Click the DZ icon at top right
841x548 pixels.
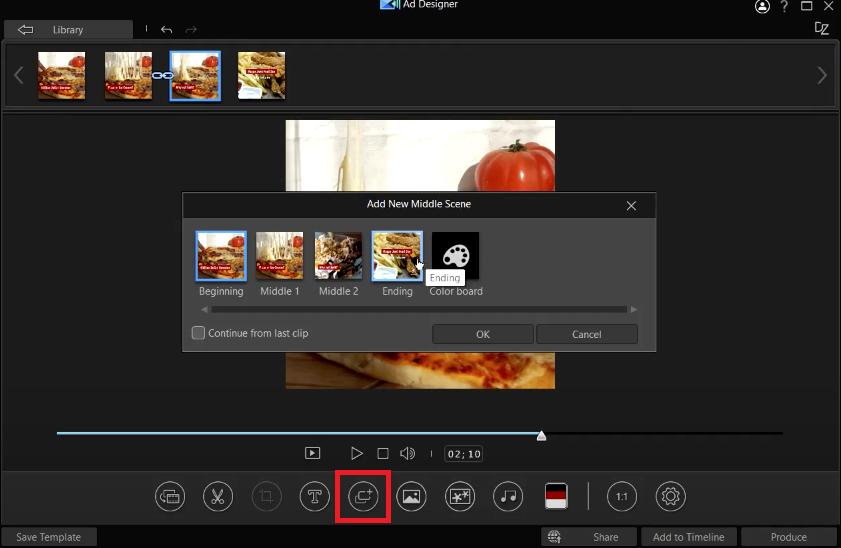pyautogui.click(x=822, y=28)
